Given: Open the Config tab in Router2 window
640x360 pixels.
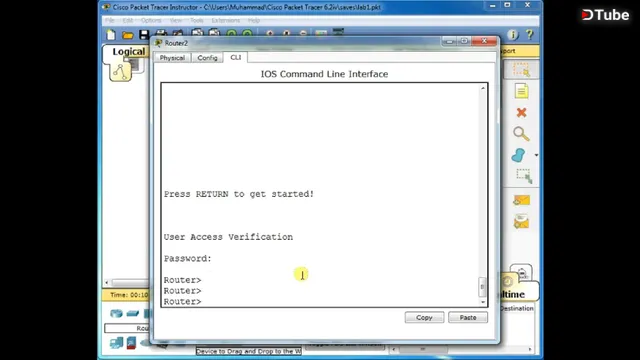Looking at the screenshot, I should click(207, 58).
